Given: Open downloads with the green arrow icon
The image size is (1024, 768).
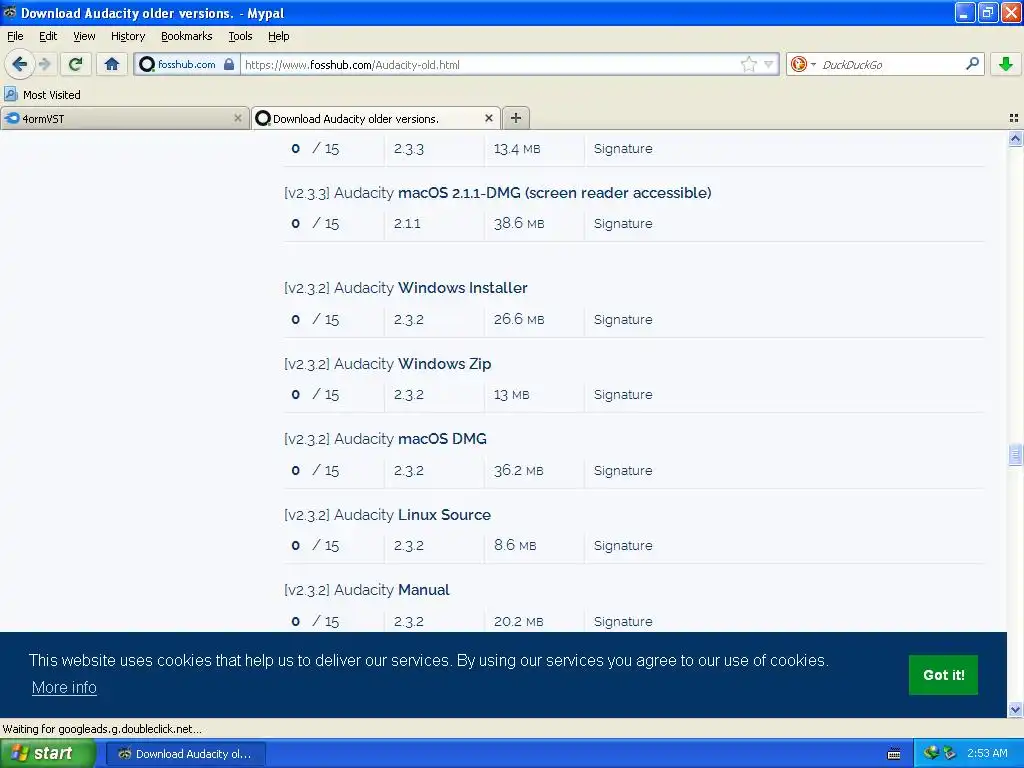Looking at the screenshot, I should [x=1005, y=64].
